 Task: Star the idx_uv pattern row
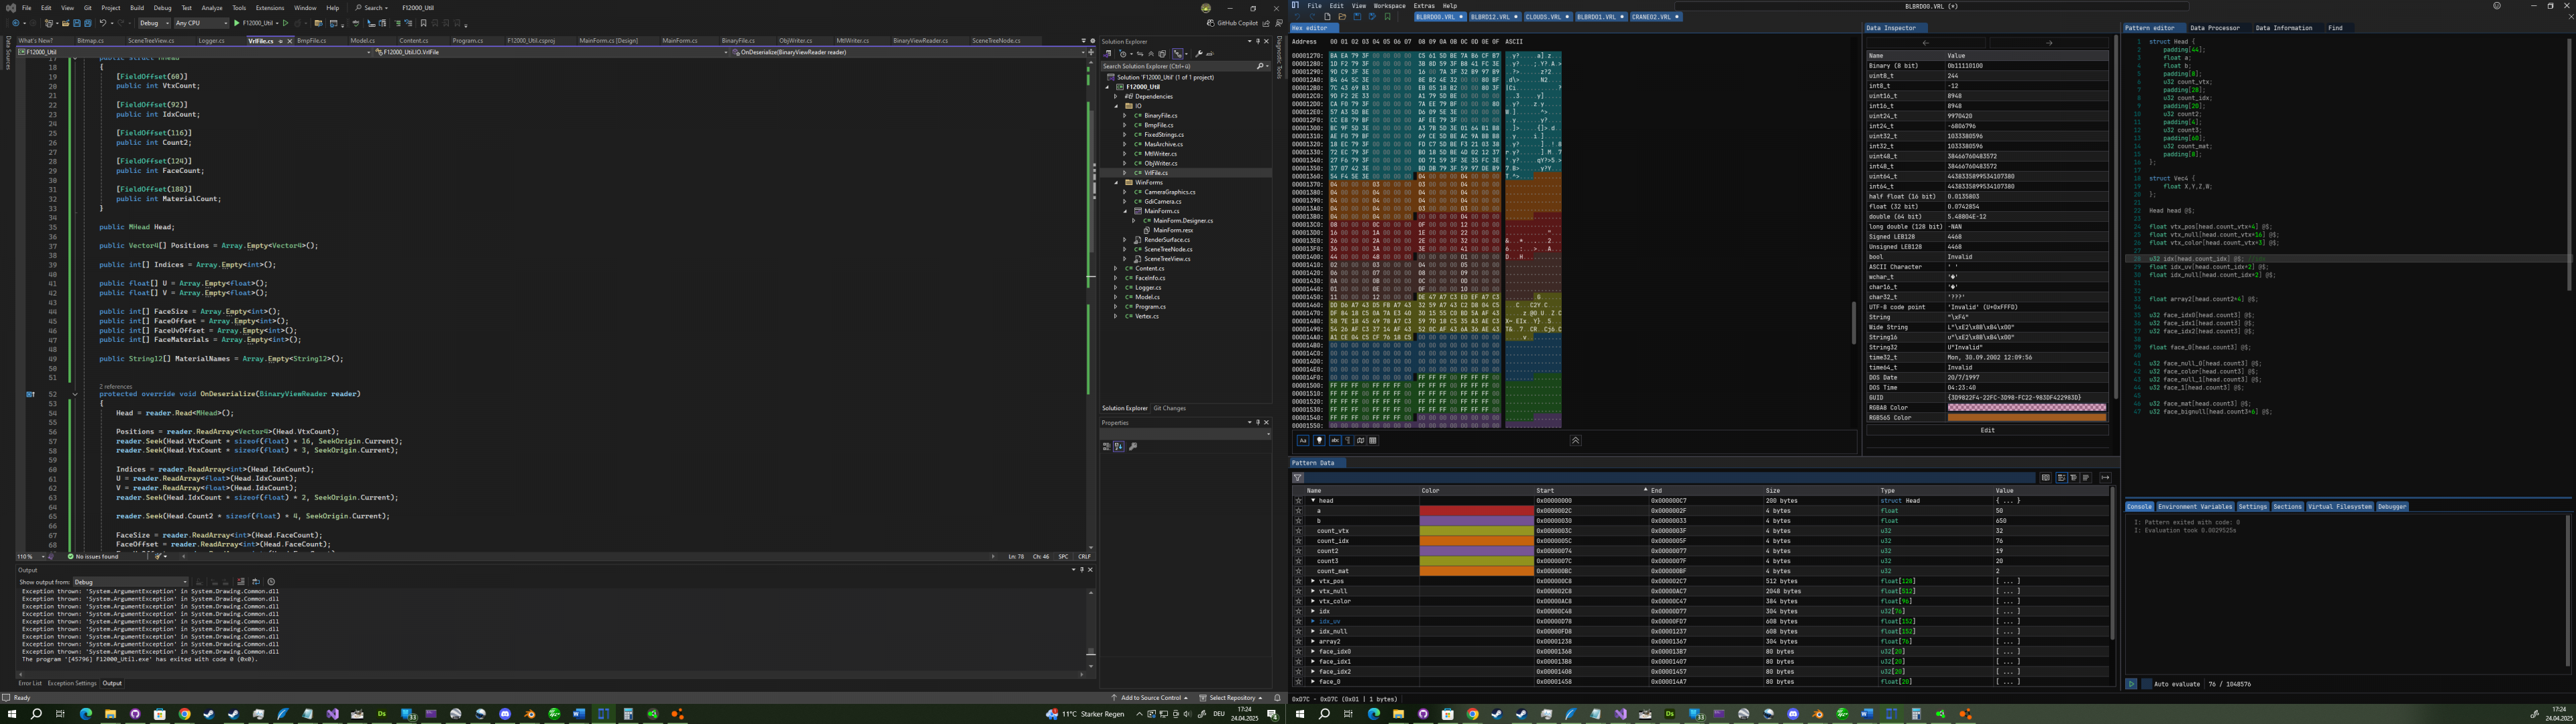click(1299, 621)
